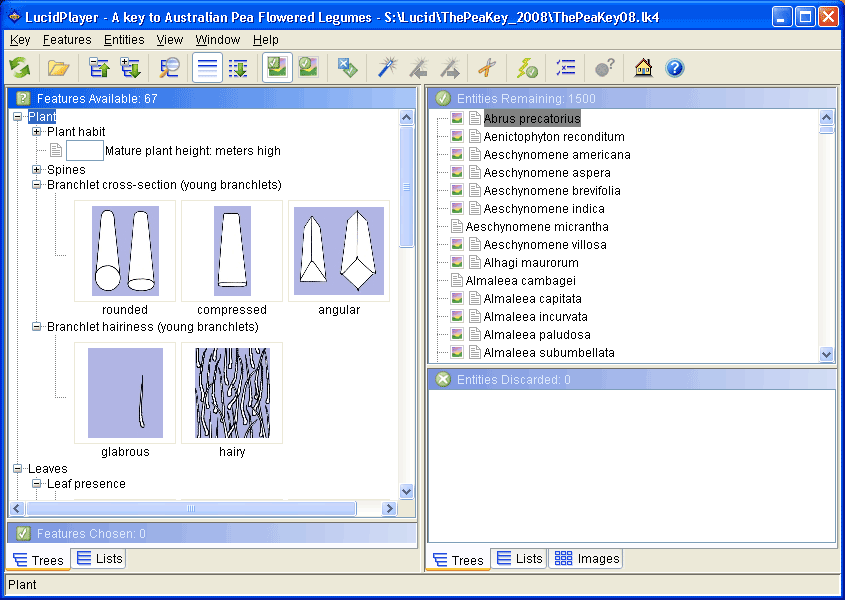Click the scissors prune icon in toolbar
The image size is (845, 600).
point(486,68)
